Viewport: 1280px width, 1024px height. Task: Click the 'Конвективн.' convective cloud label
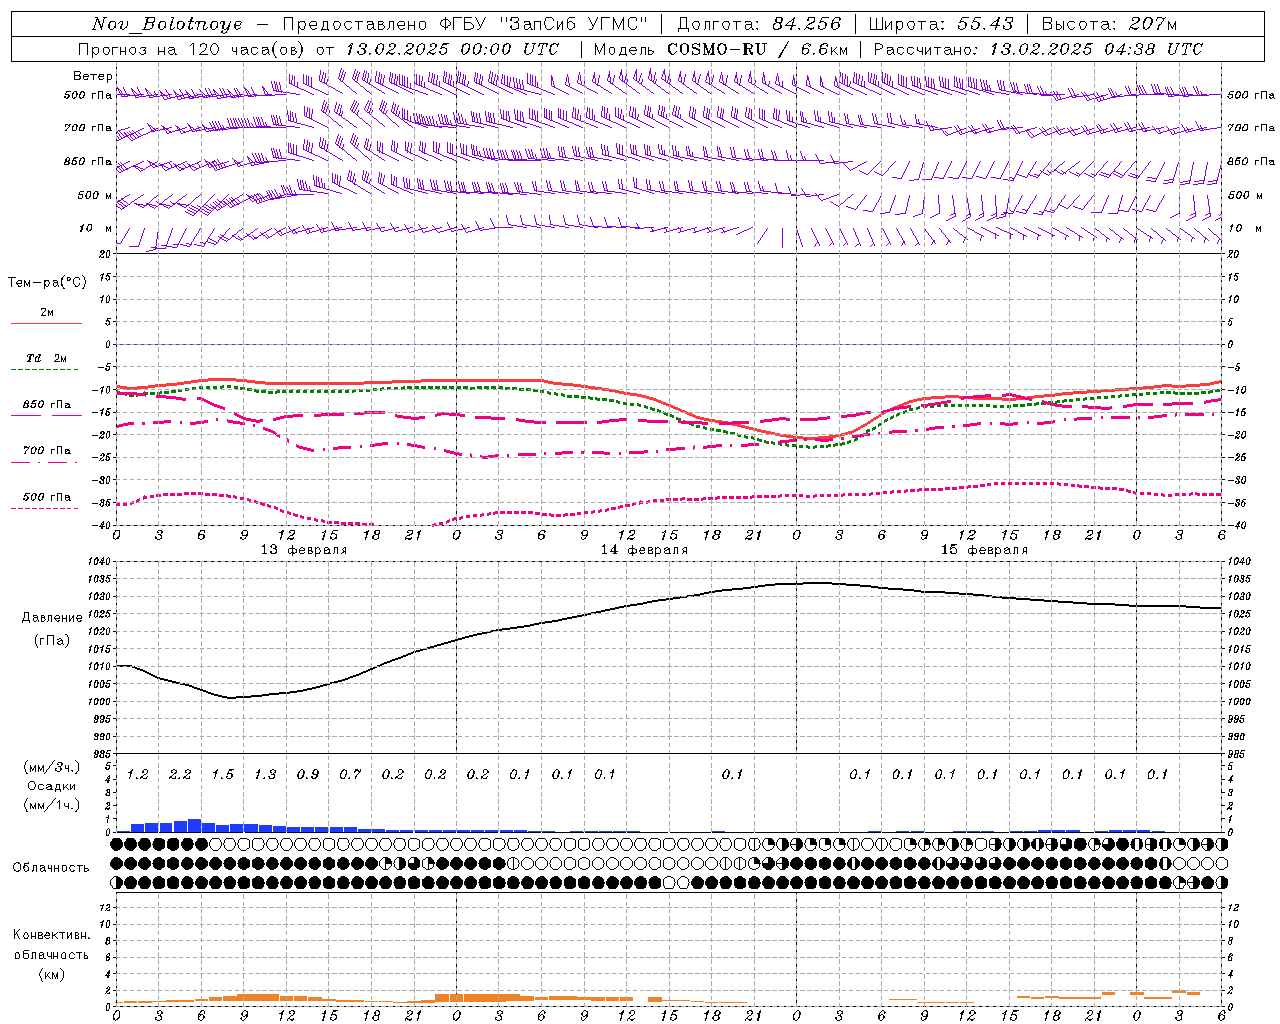51,935
